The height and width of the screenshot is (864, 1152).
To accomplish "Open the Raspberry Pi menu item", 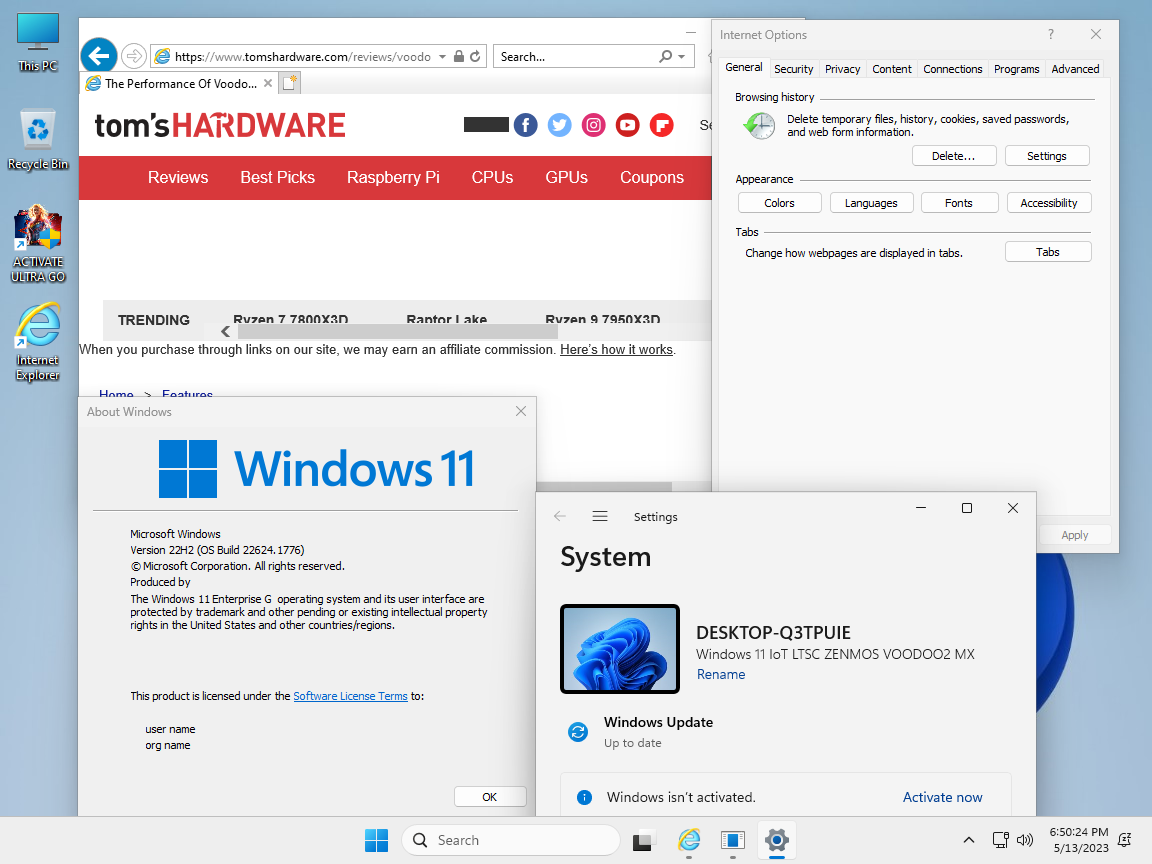I will (x=393, y=178).
